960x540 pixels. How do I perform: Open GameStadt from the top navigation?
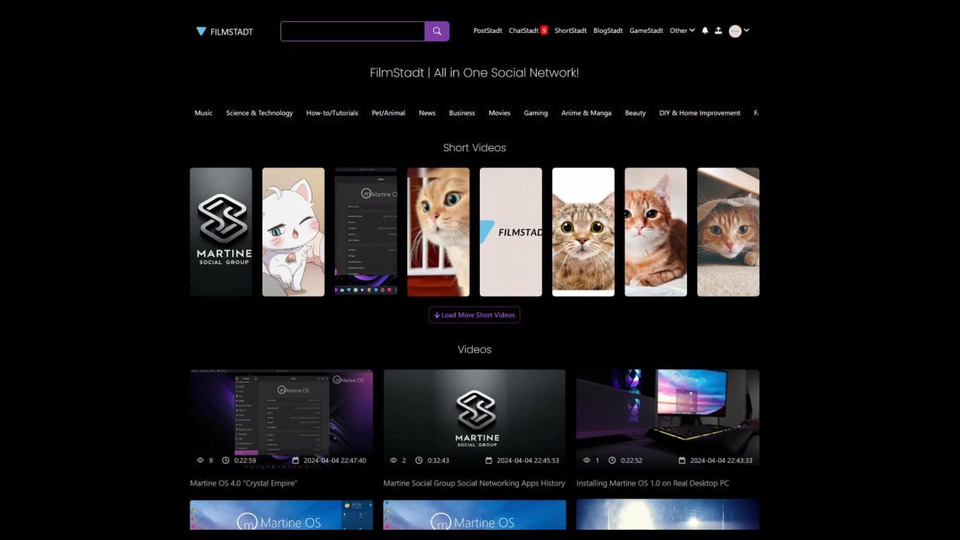(x=646, y=31)
